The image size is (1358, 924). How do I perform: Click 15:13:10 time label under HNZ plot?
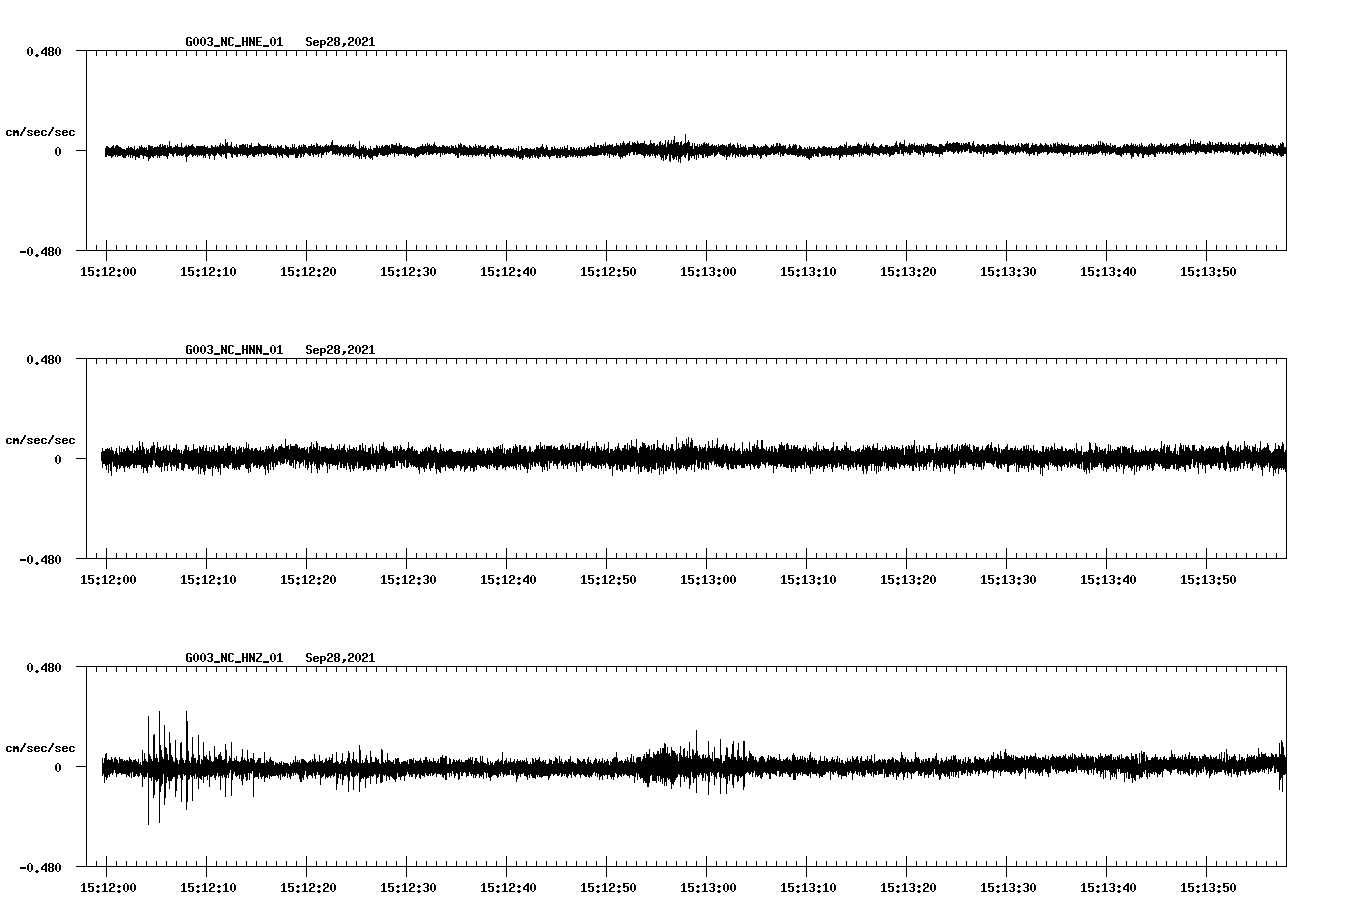point(808,888)
